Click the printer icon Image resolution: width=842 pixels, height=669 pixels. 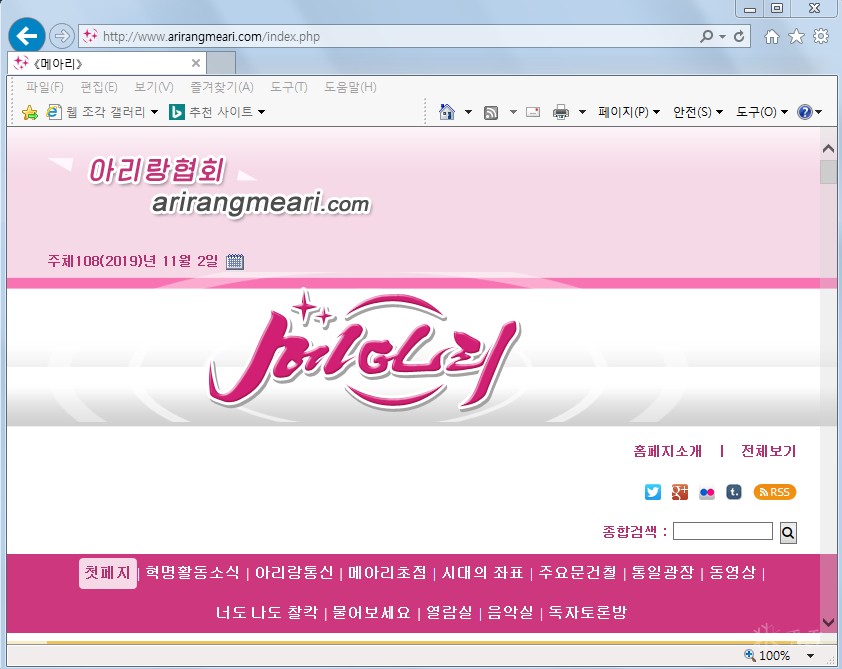[561, 112]
